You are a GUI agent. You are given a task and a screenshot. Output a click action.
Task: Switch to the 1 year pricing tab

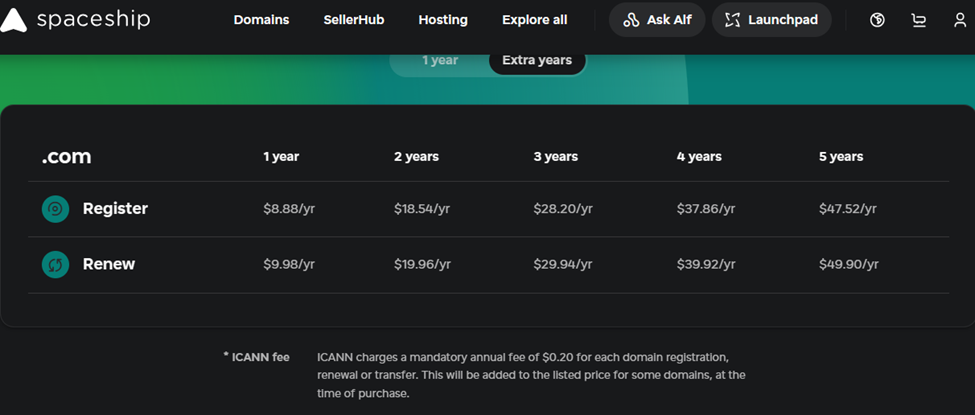pos(440,60)
